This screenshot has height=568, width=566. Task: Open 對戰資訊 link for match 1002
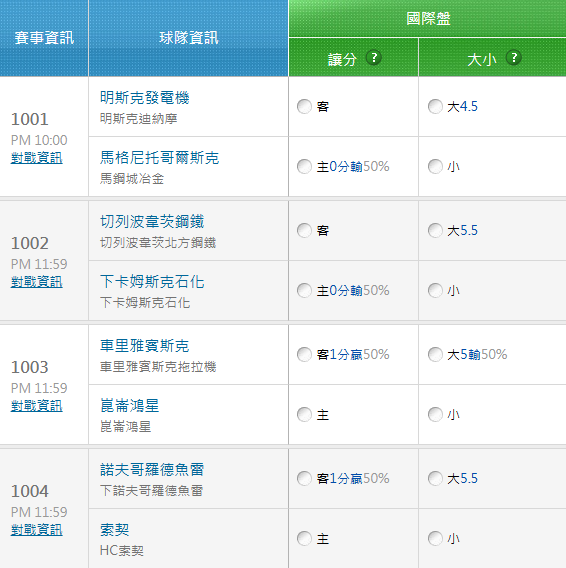coord(37,282)
